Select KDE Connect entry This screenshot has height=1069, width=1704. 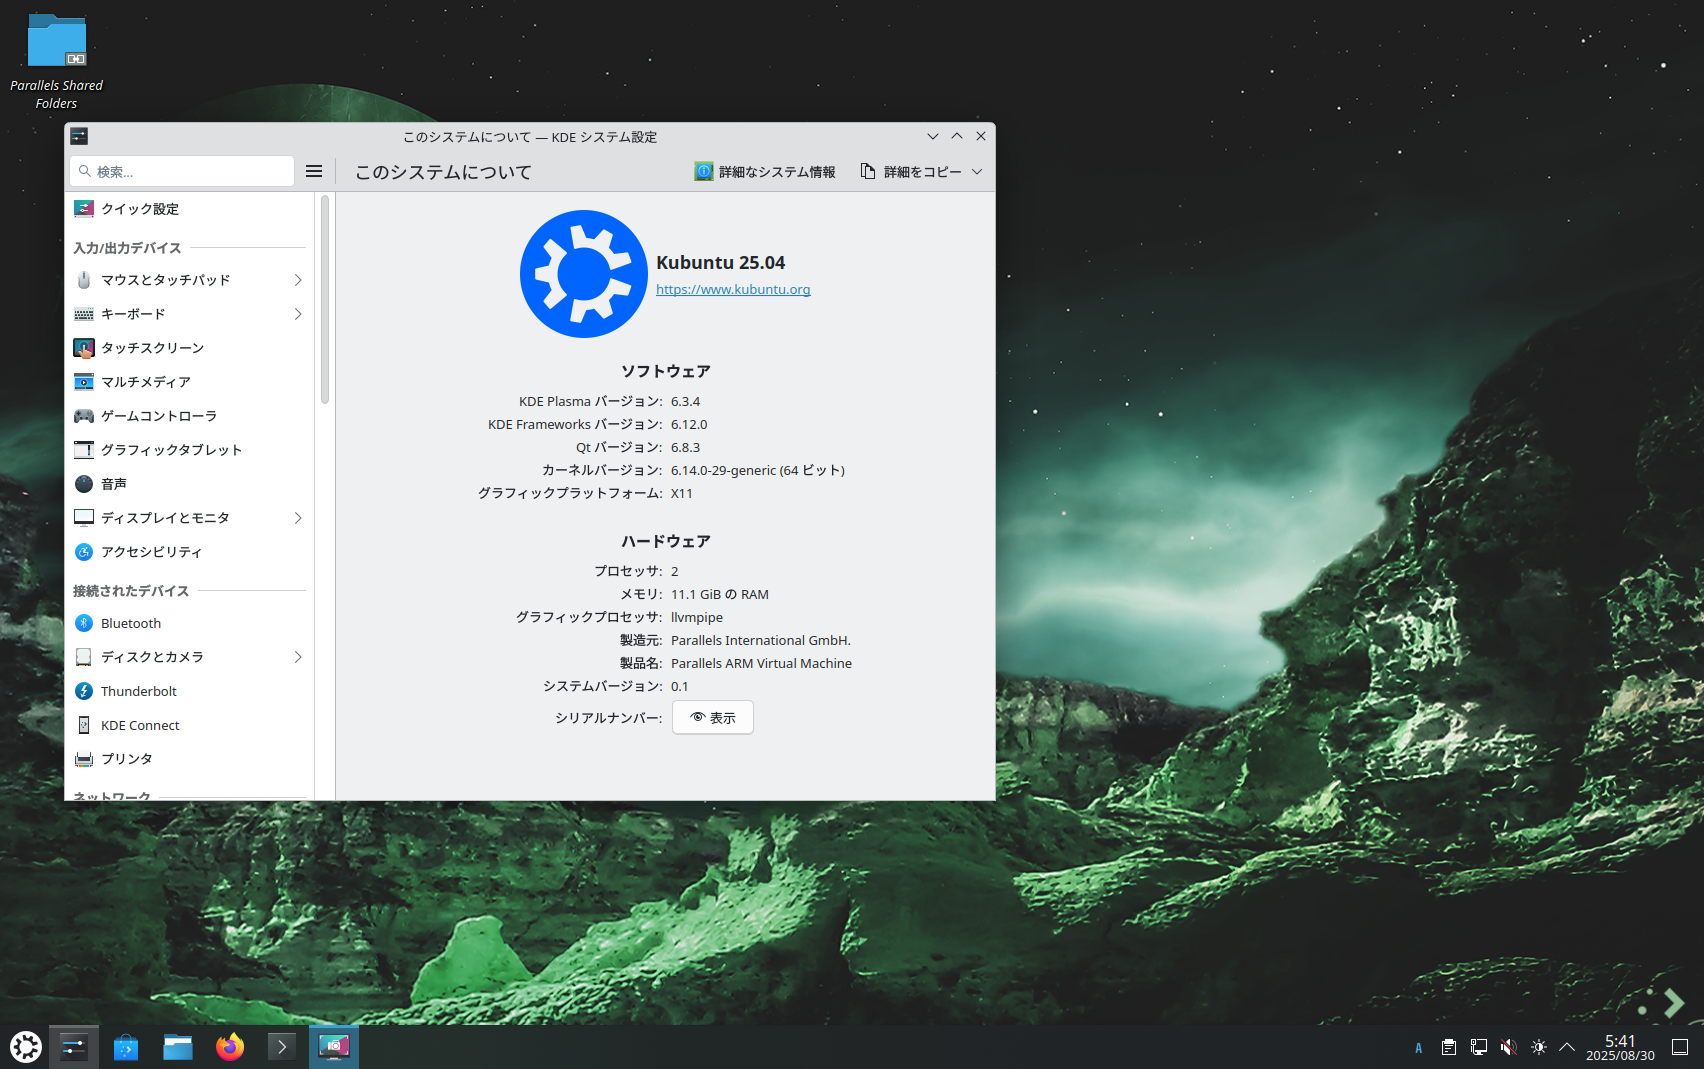click(190, 725)
